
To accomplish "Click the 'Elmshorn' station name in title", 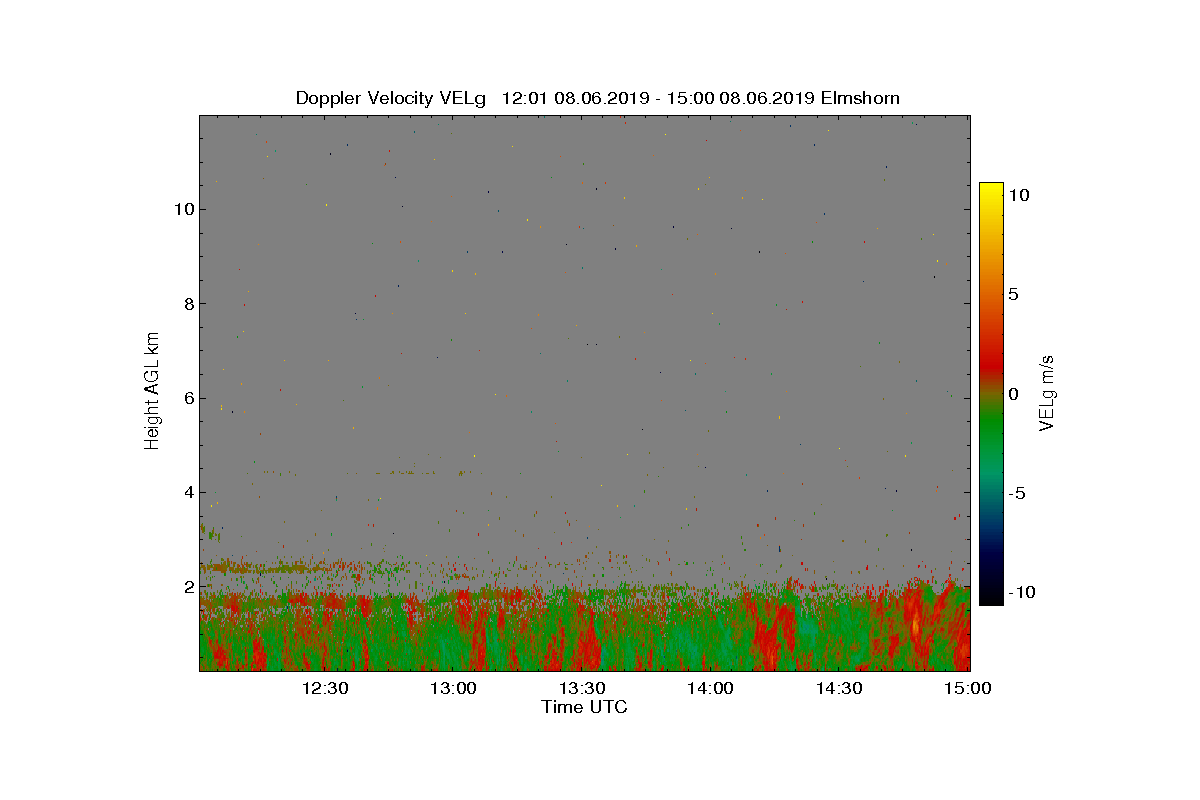I will (860, 98).
